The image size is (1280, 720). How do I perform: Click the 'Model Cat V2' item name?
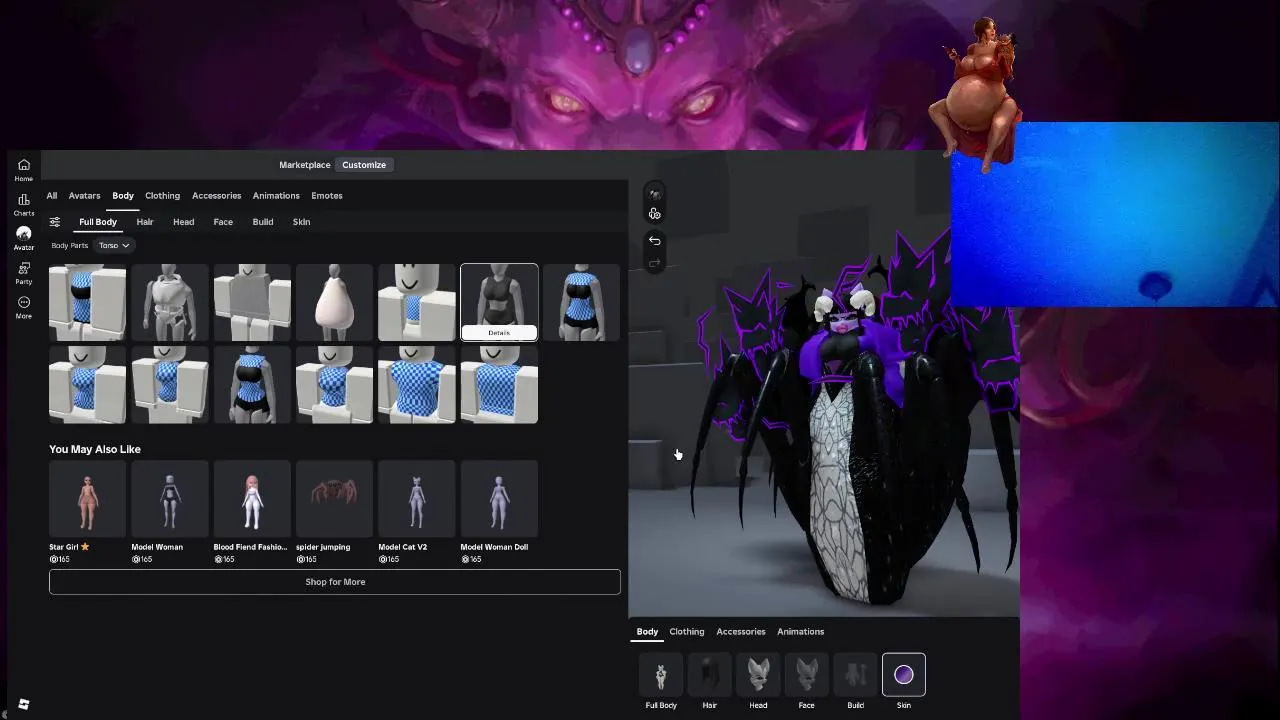pyautogui.click(x=403, y=547)
